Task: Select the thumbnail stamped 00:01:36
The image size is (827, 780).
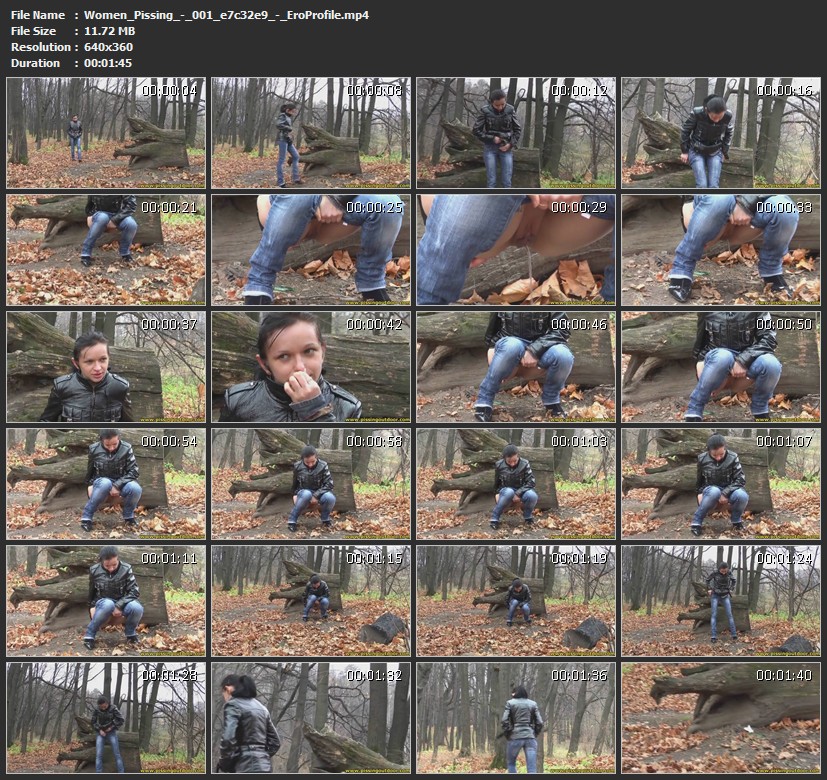Action: point(516,717)
